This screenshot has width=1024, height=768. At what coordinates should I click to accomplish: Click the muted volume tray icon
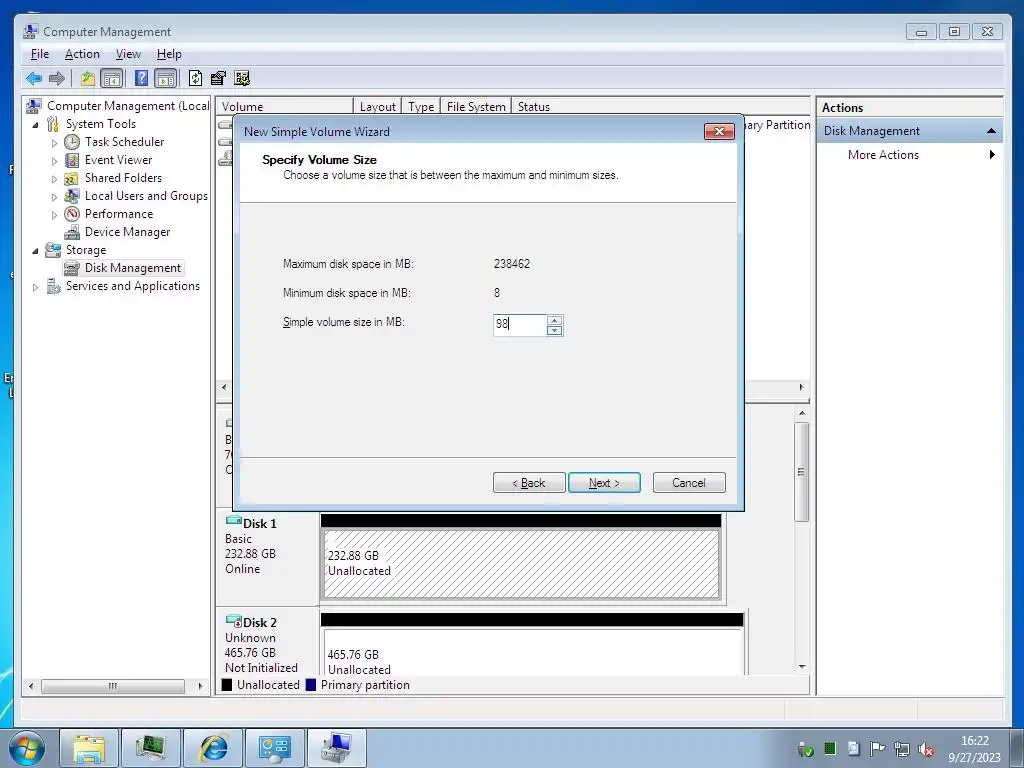[925, 749]
